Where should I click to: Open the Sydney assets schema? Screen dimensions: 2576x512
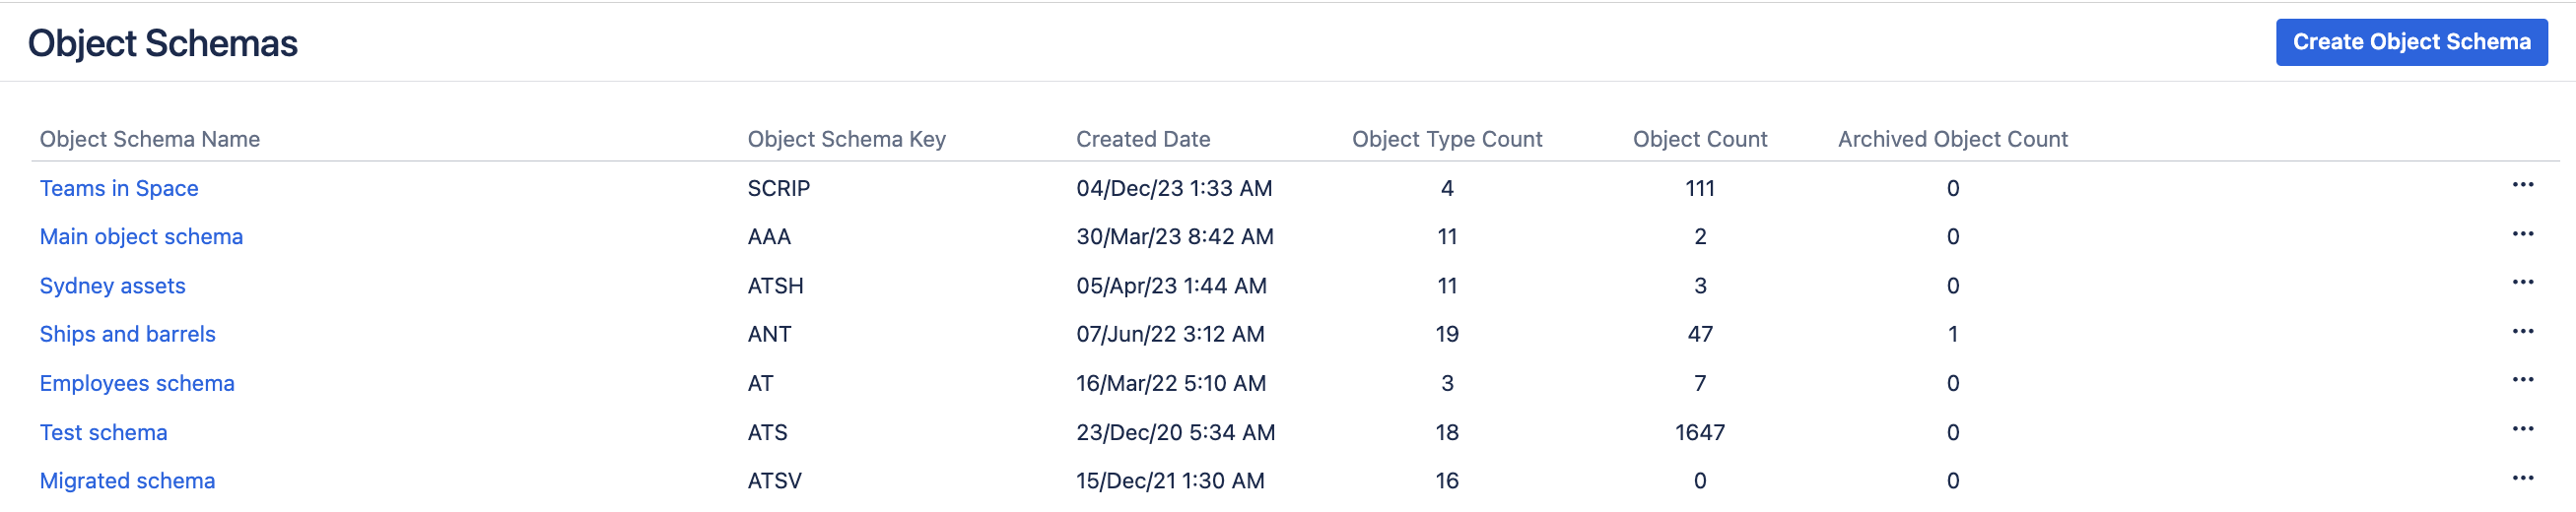click(112, 286)
